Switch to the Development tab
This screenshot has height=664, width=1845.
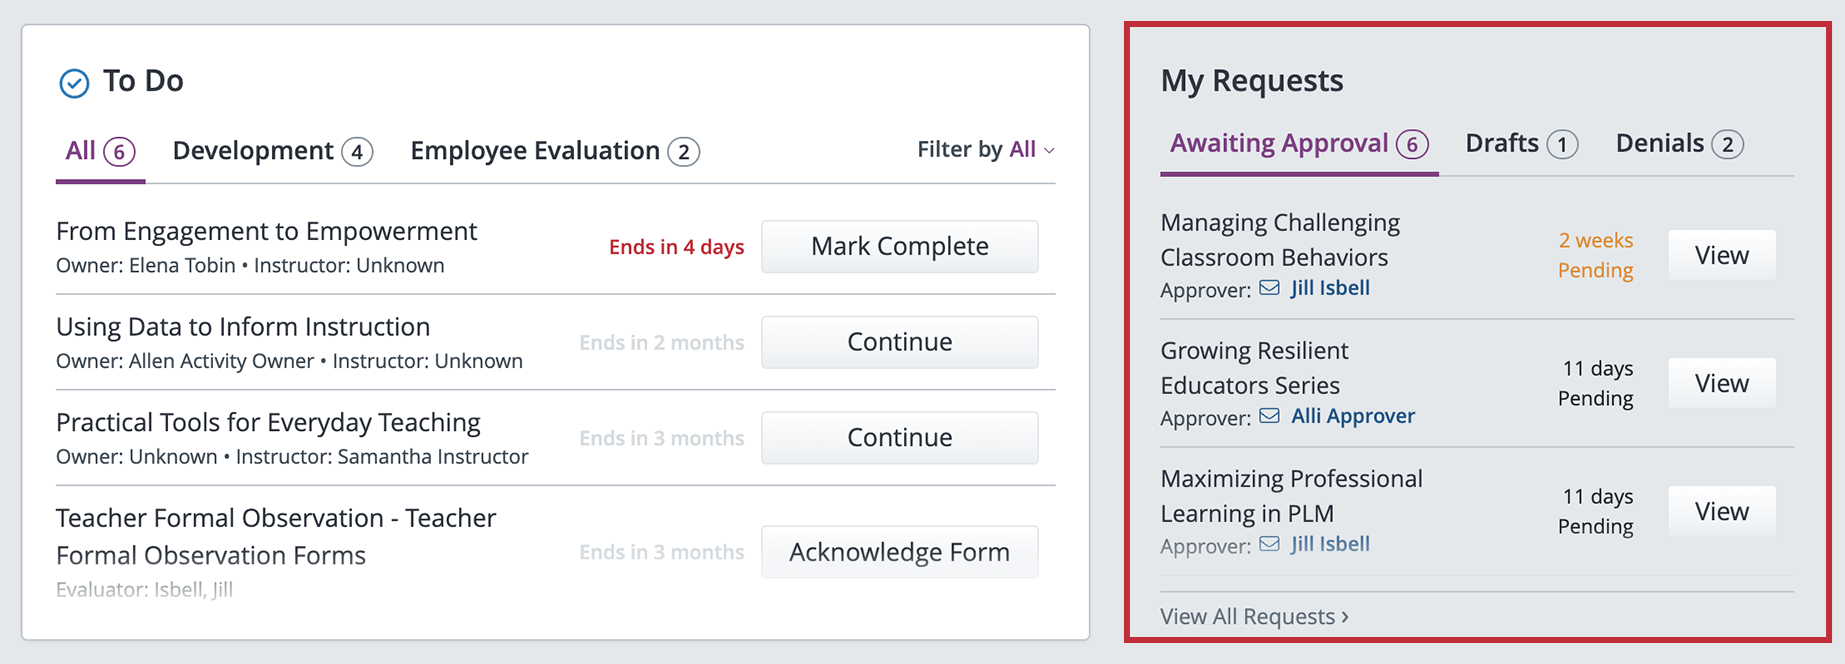272,151
